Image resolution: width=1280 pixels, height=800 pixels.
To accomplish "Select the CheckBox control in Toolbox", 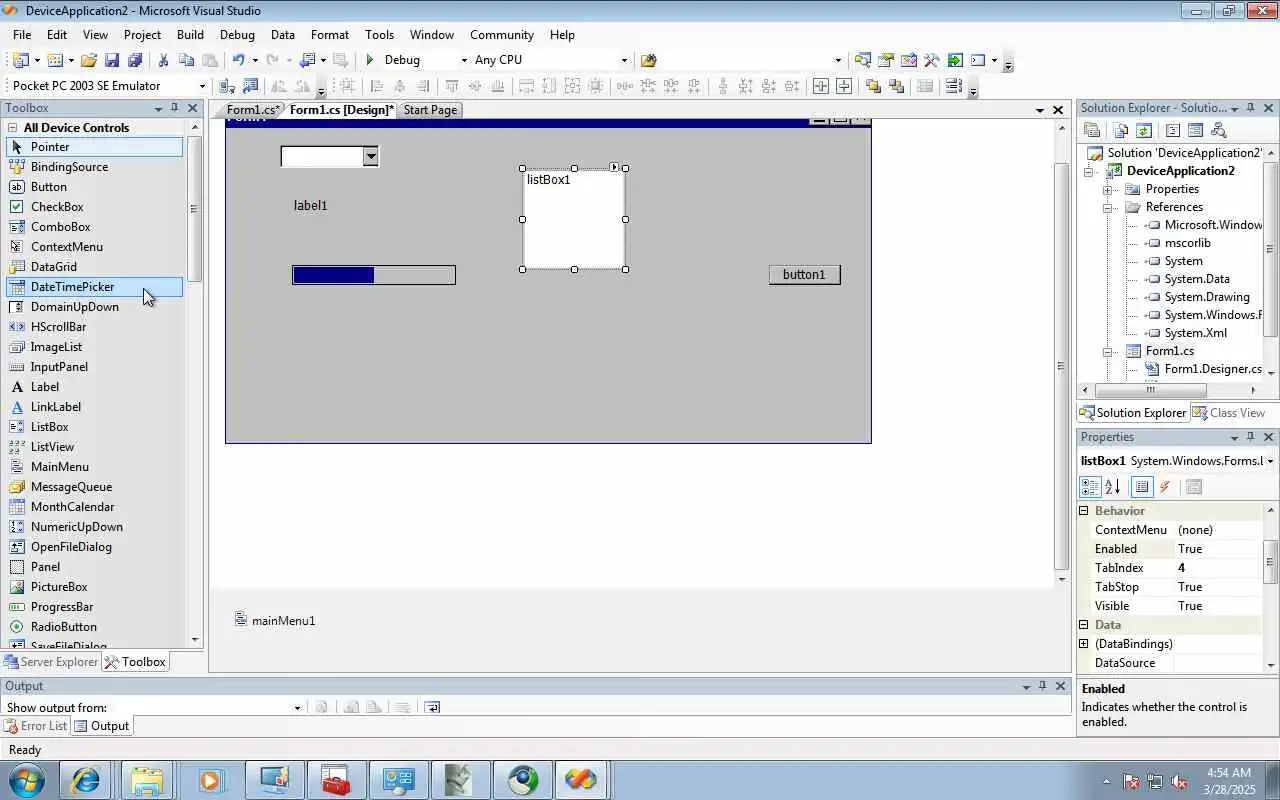I will (57, 207).
